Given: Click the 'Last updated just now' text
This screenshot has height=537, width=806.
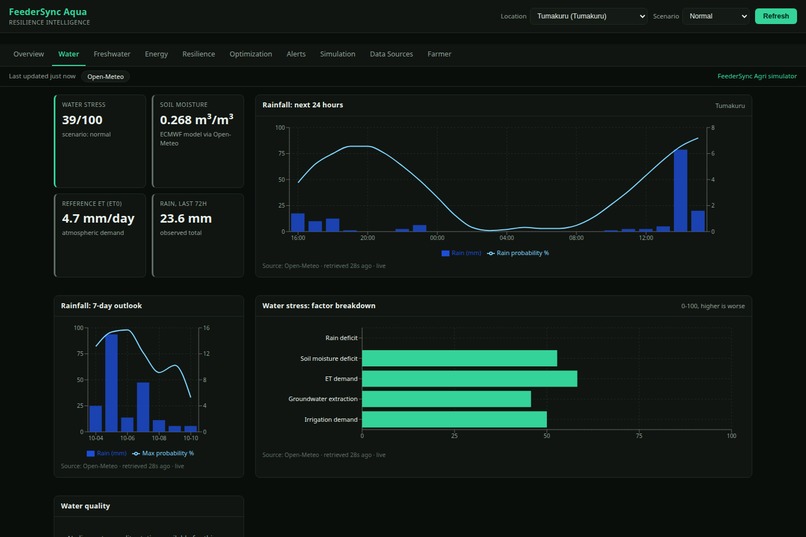Looking at the screenshot, I should (x=42, y=76).
